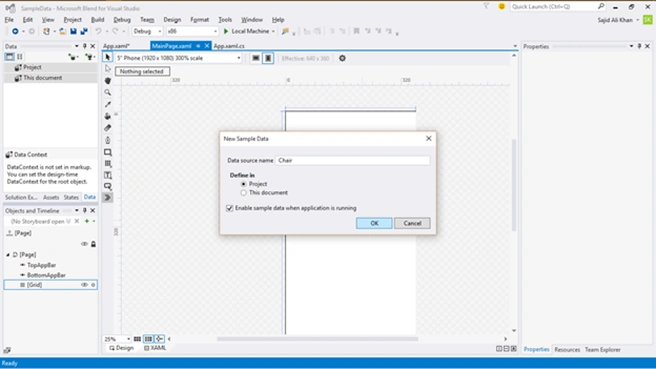This screenshot has height=369, width=656.
Task: Toggle snap grid display button
Action: [137, 339]
